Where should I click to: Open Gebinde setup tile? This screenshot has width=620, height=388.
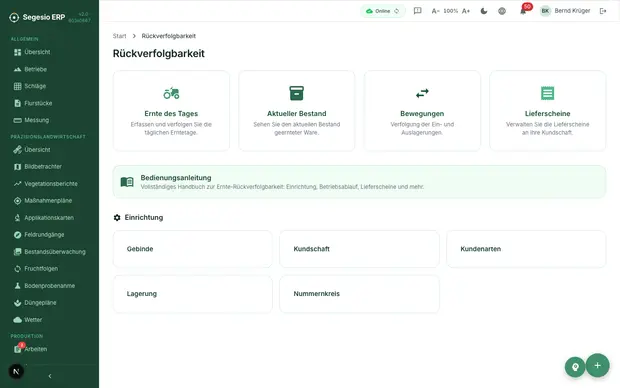point(193,249)
